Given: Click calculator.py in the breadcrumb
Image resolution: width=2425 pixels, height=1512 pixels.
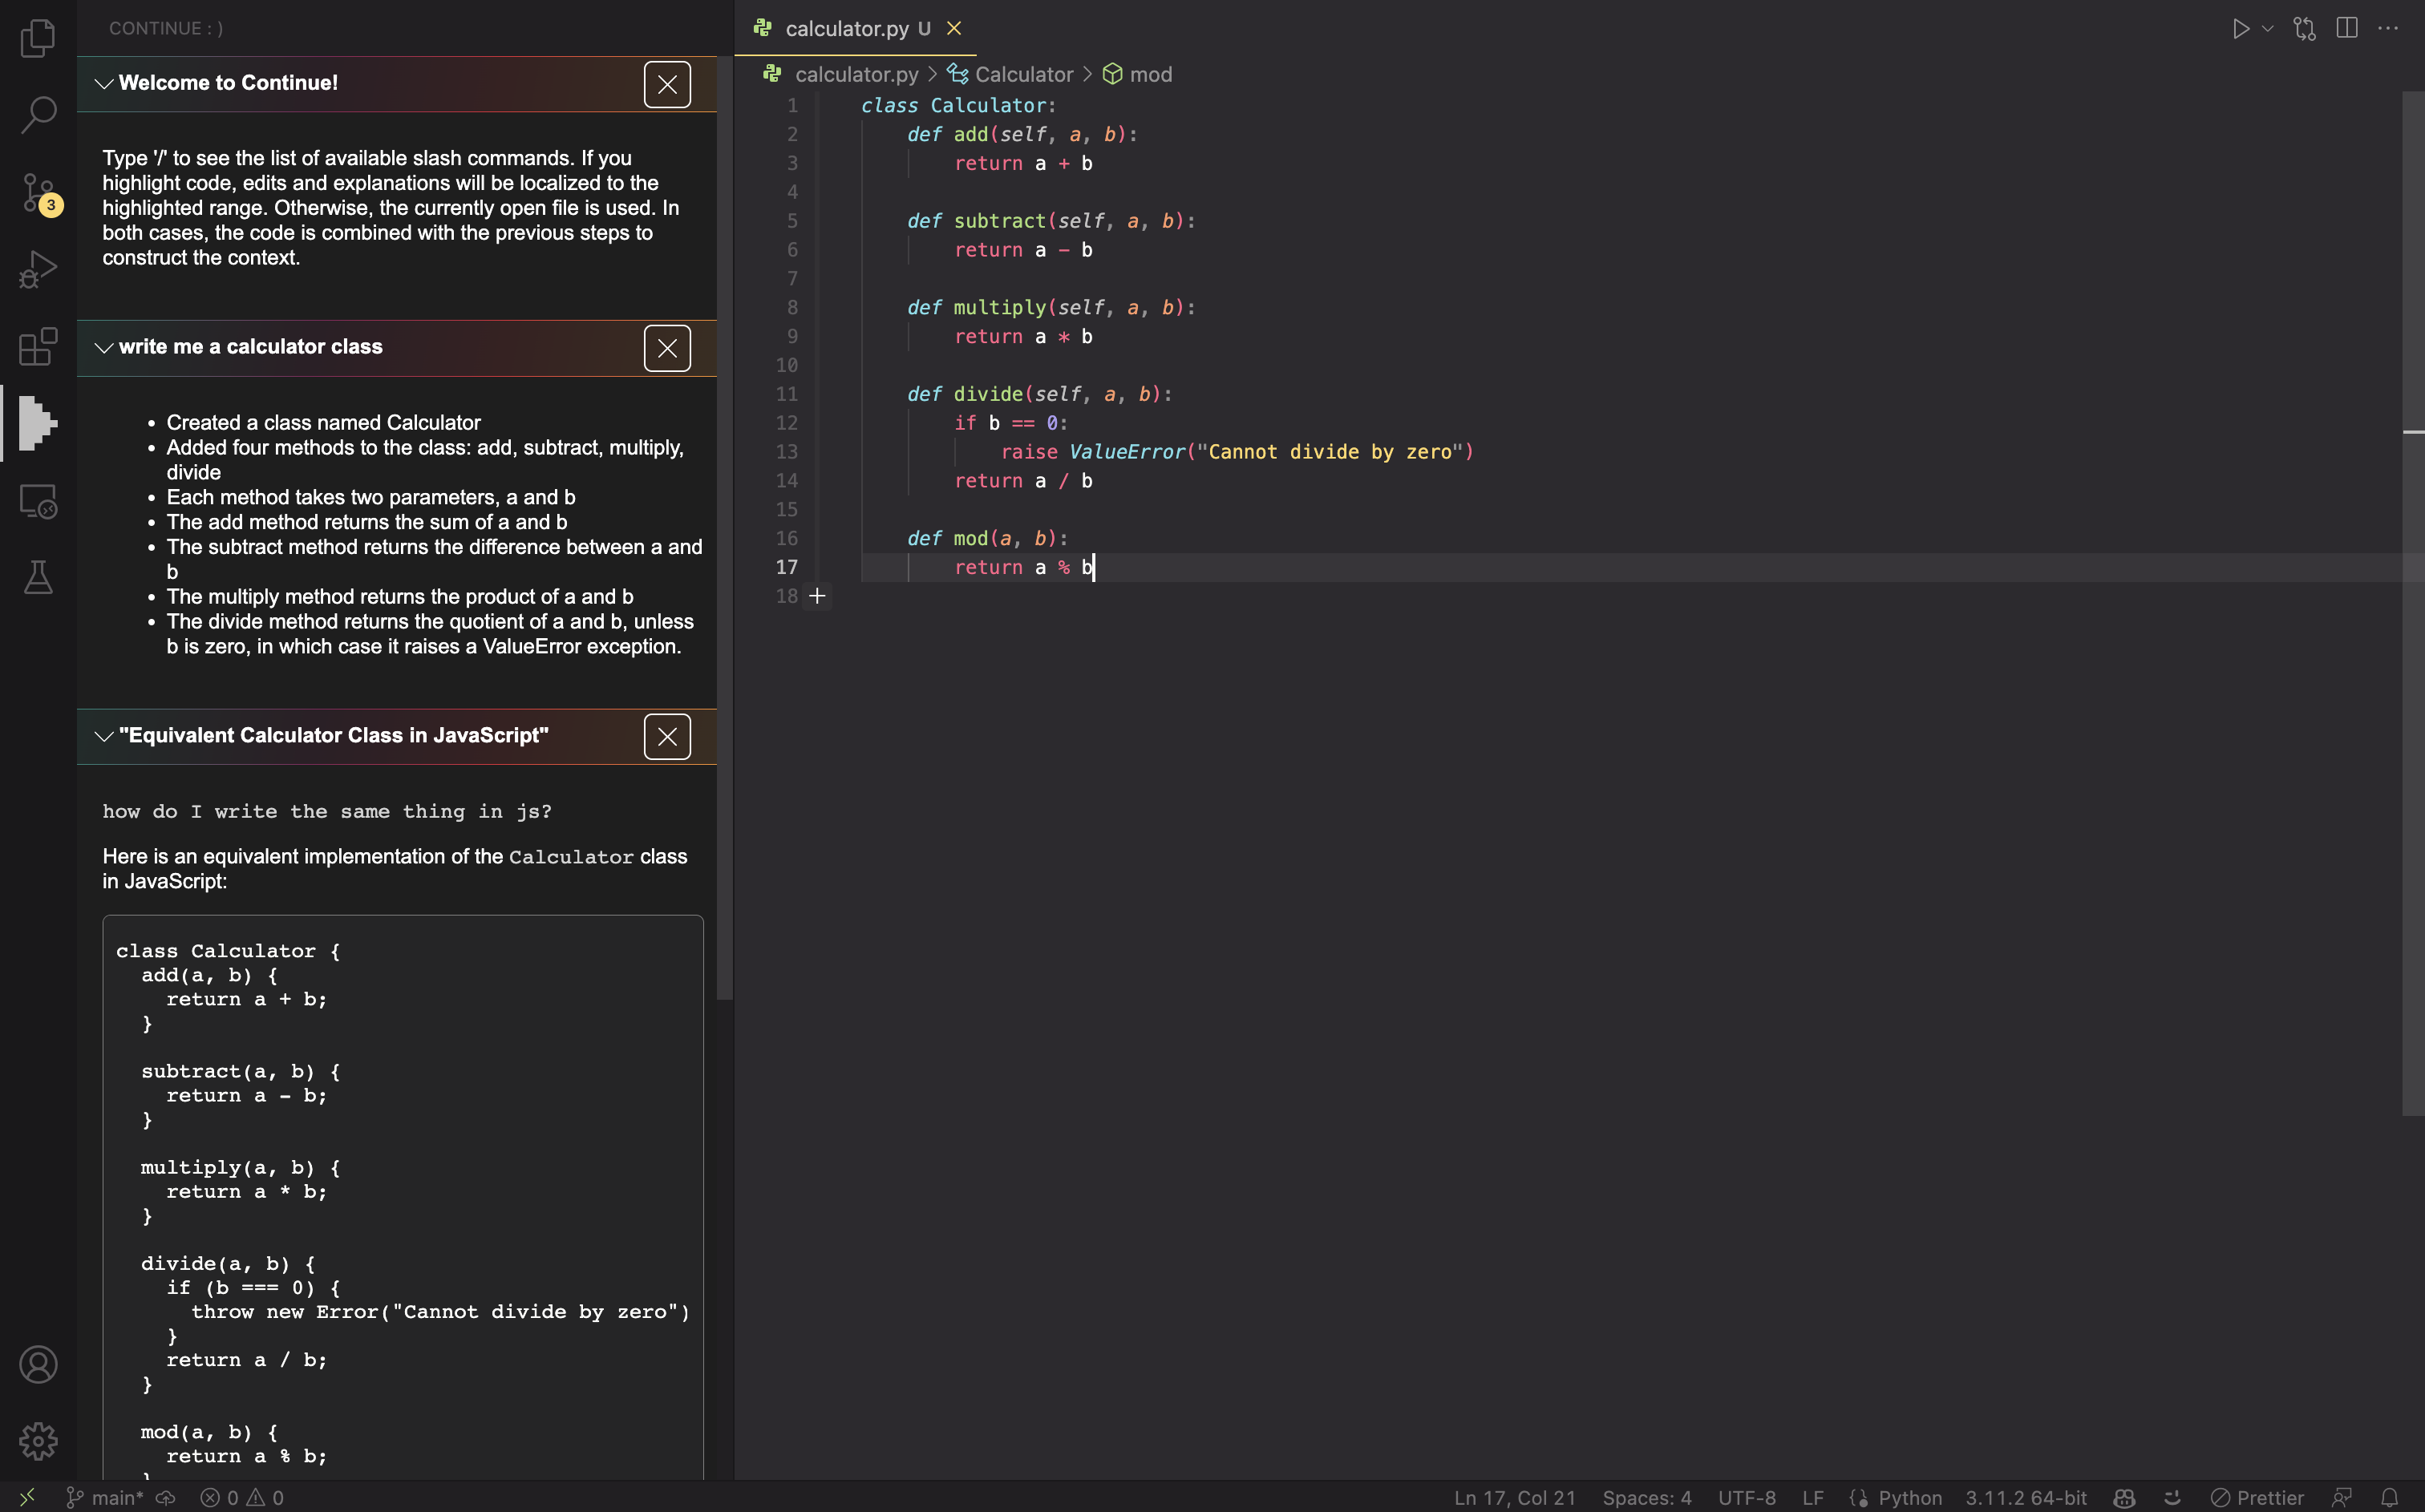Looking at the screenshot, I should pos(856,74).
